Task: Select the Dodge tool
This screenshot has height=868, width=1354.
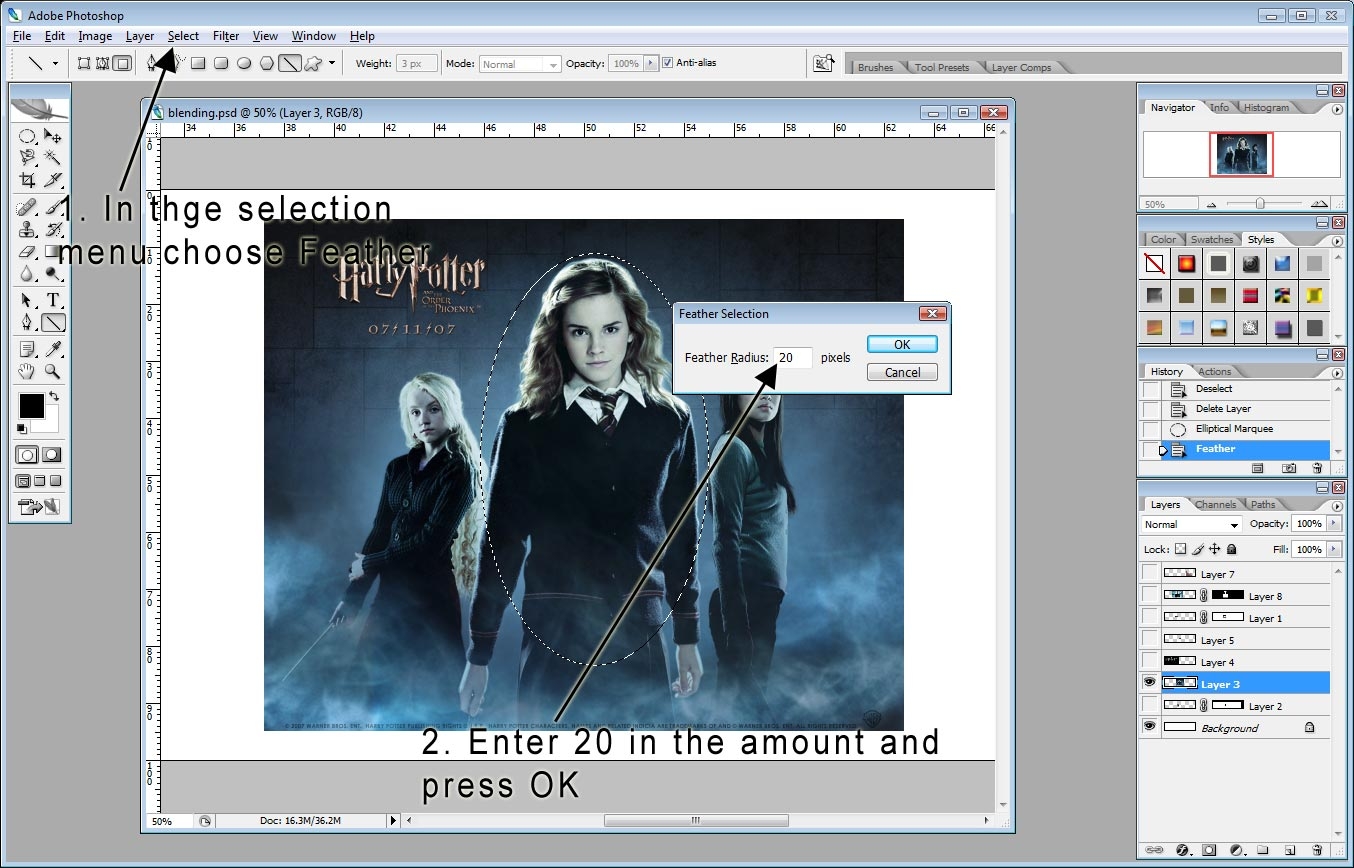Action: (x=53, y=273)
